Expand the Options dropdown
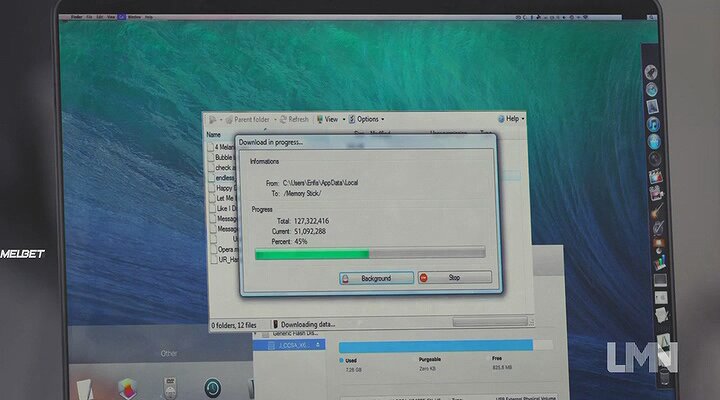Viewport: 720px width, 400px height. 366,119
